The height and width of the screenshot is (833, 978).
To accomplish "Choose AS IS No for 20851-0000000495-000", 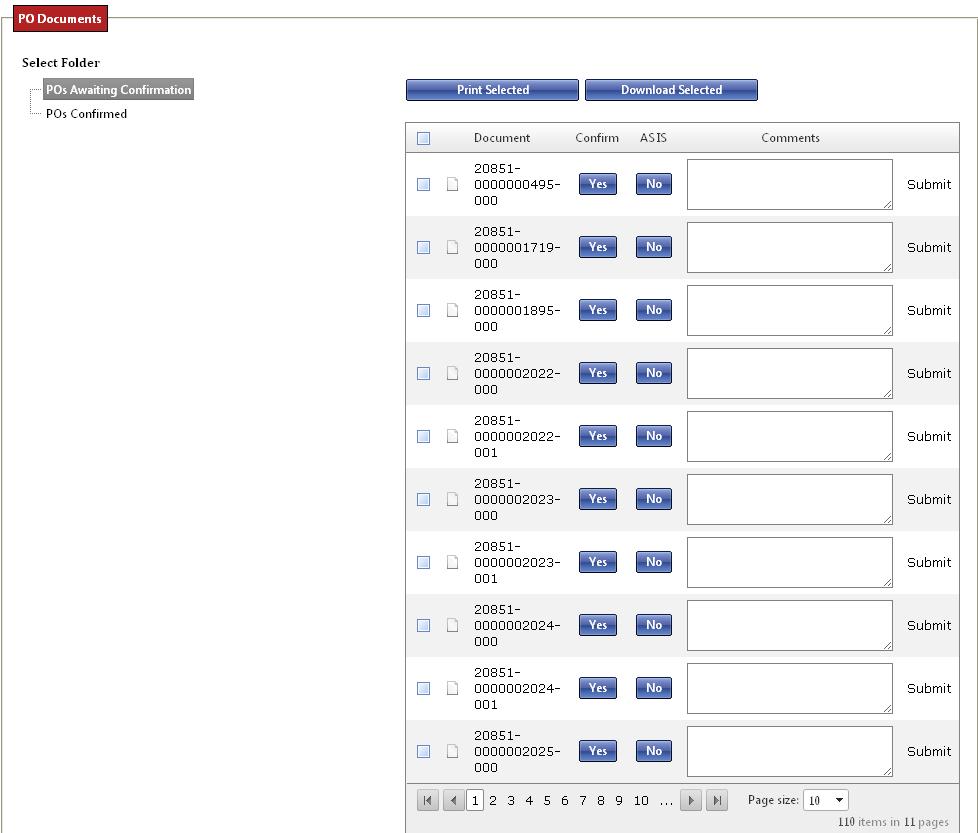I will [x=654, y=184].
